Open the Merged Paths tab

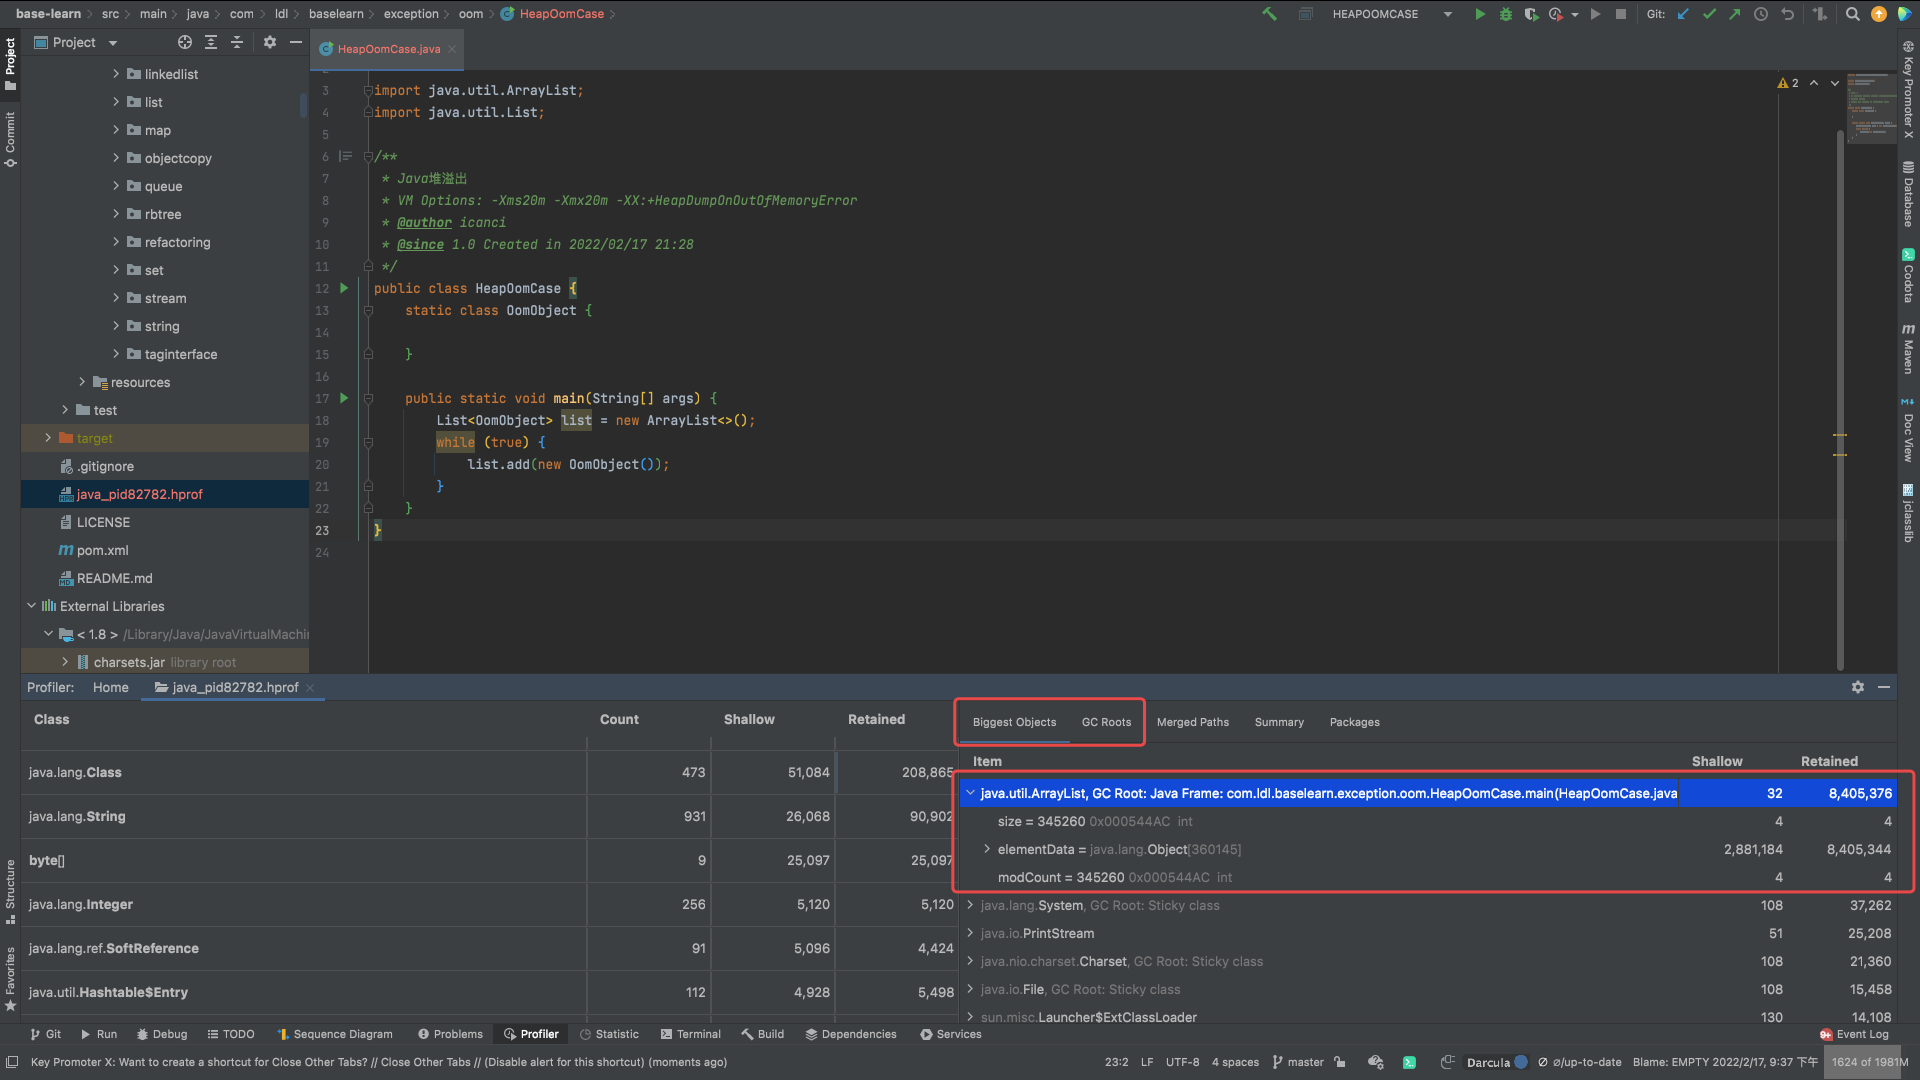tap(1192, 722)
